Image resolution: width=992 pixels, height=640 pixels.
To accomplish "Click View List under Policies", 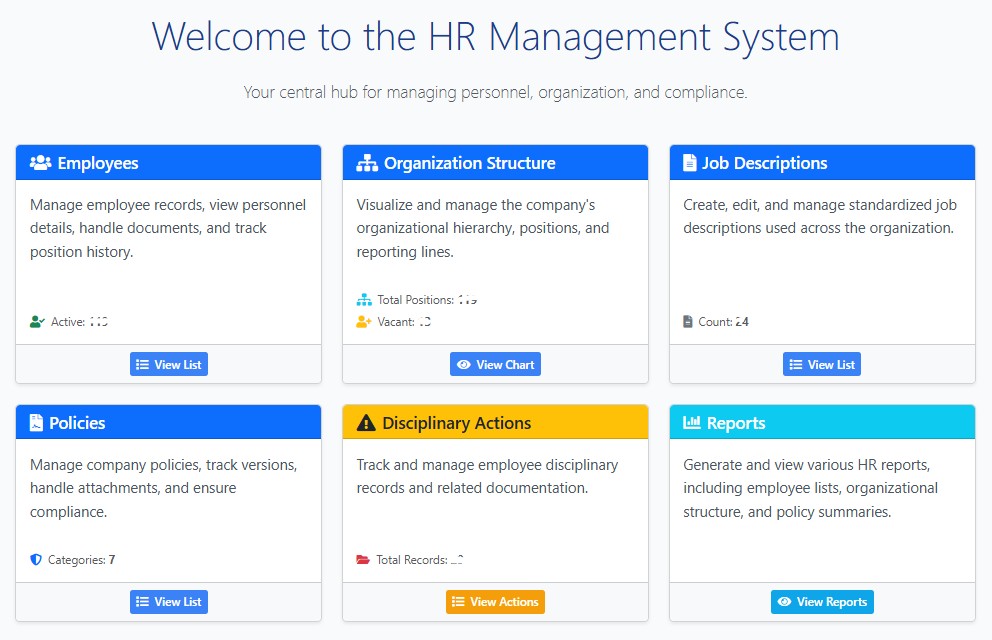I will [x=168, y=602].
